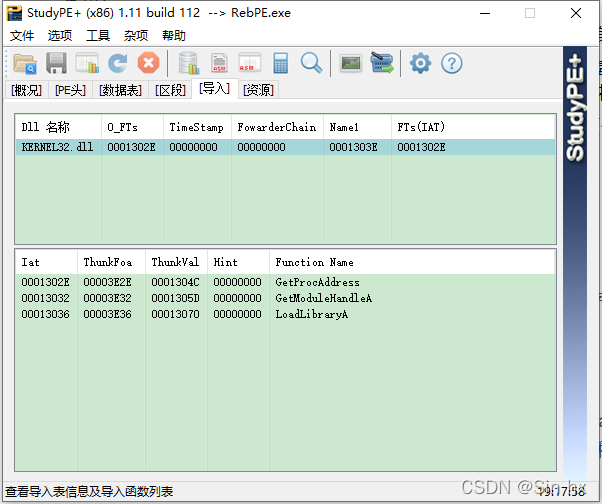Open settings via the gear icon
The width and height of the screenshot is (602, 504).
[420, 63]
